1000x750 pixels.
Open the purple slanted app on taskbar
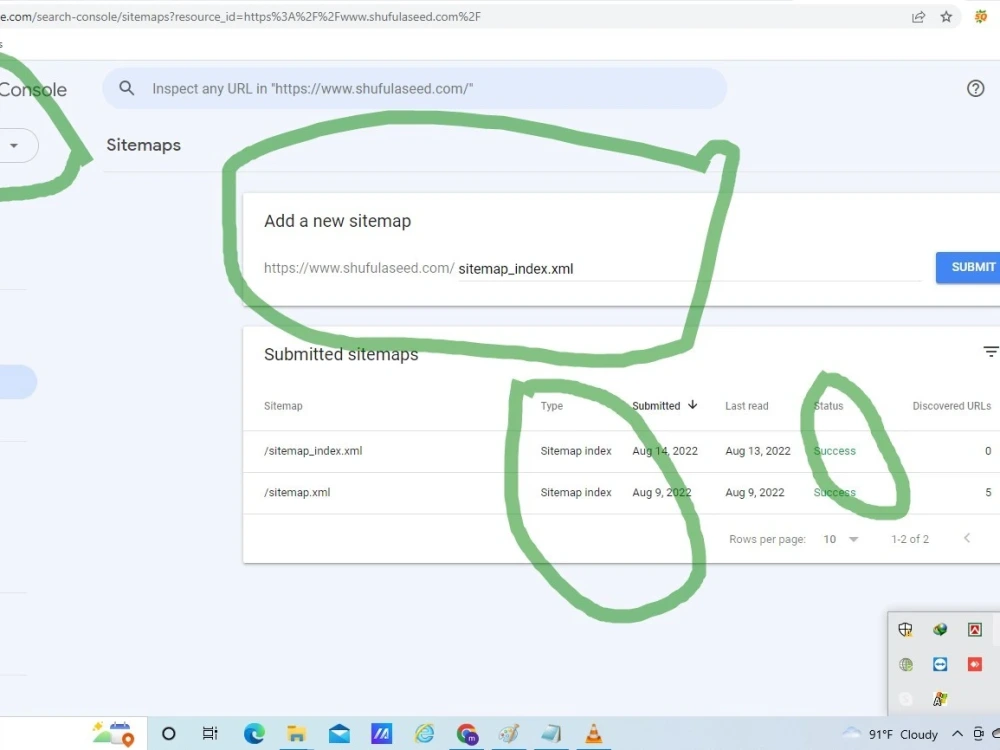click(x=381, y=733)
